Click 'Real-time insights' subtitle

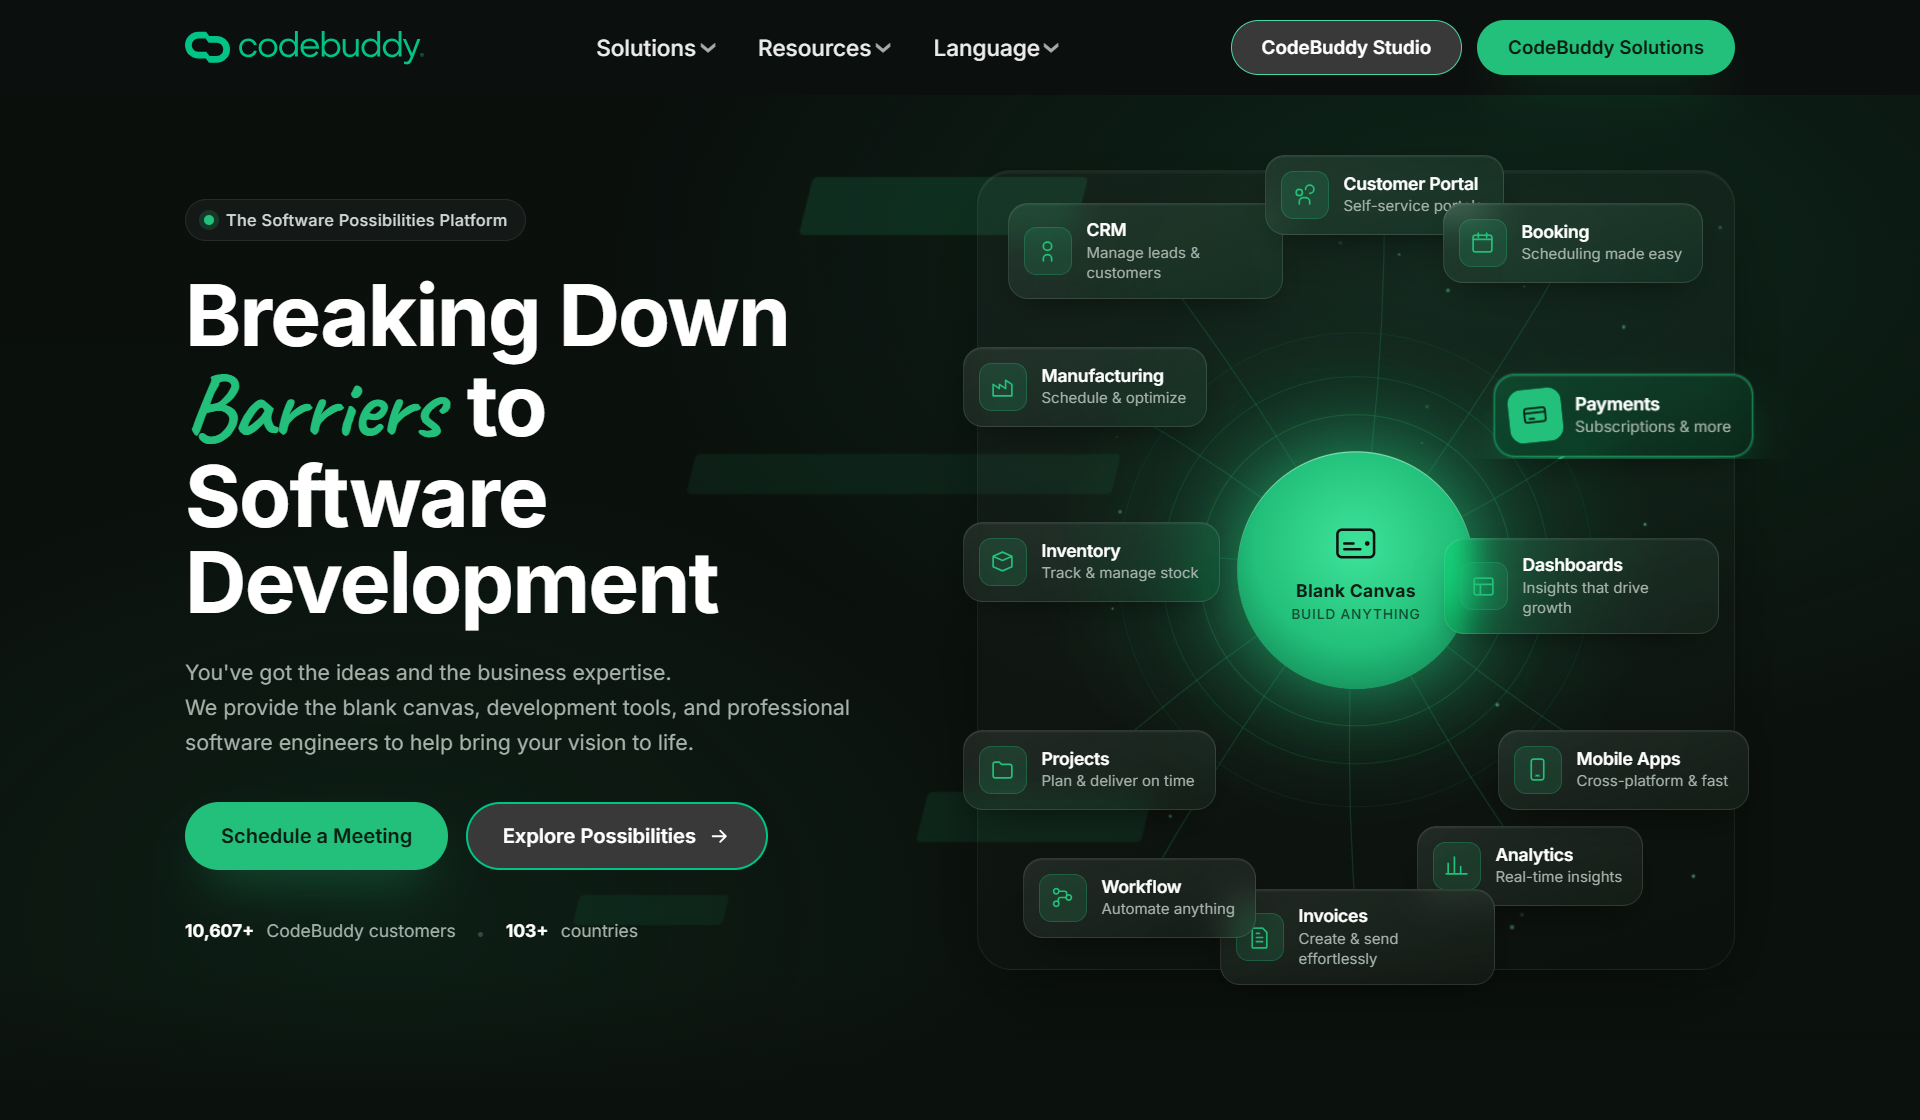point(1558,877)
